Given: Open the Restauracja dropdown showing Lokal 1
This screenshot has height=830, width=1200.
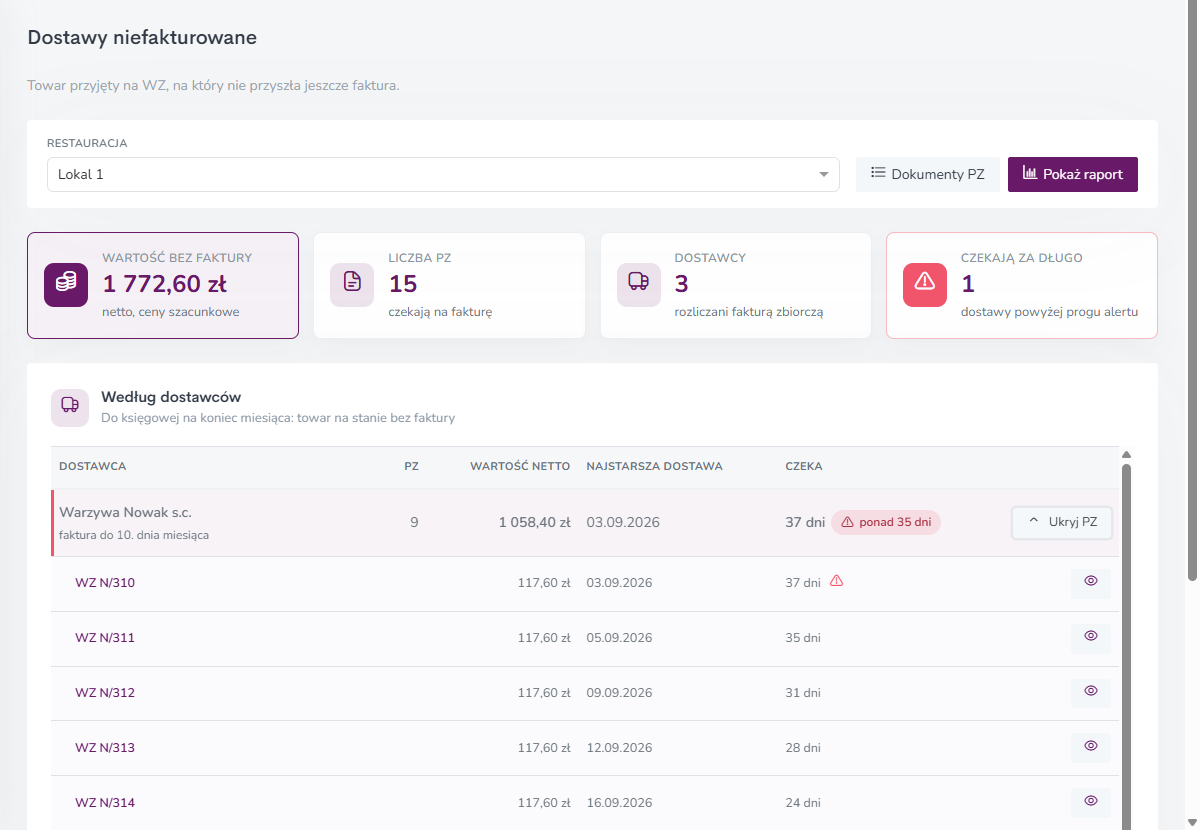Looking at the screenshot, I should coord(443,174).
